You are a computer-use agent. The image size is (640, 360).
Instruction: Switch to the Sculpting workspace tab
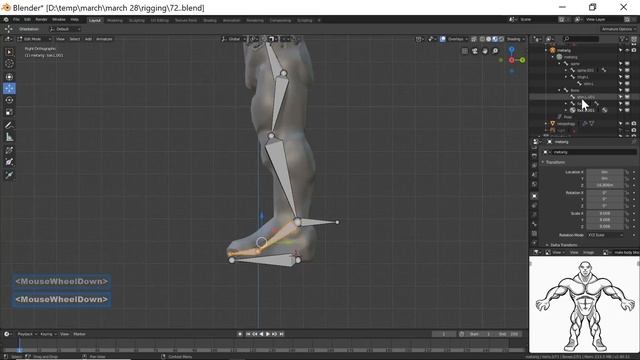coord(137,20)
